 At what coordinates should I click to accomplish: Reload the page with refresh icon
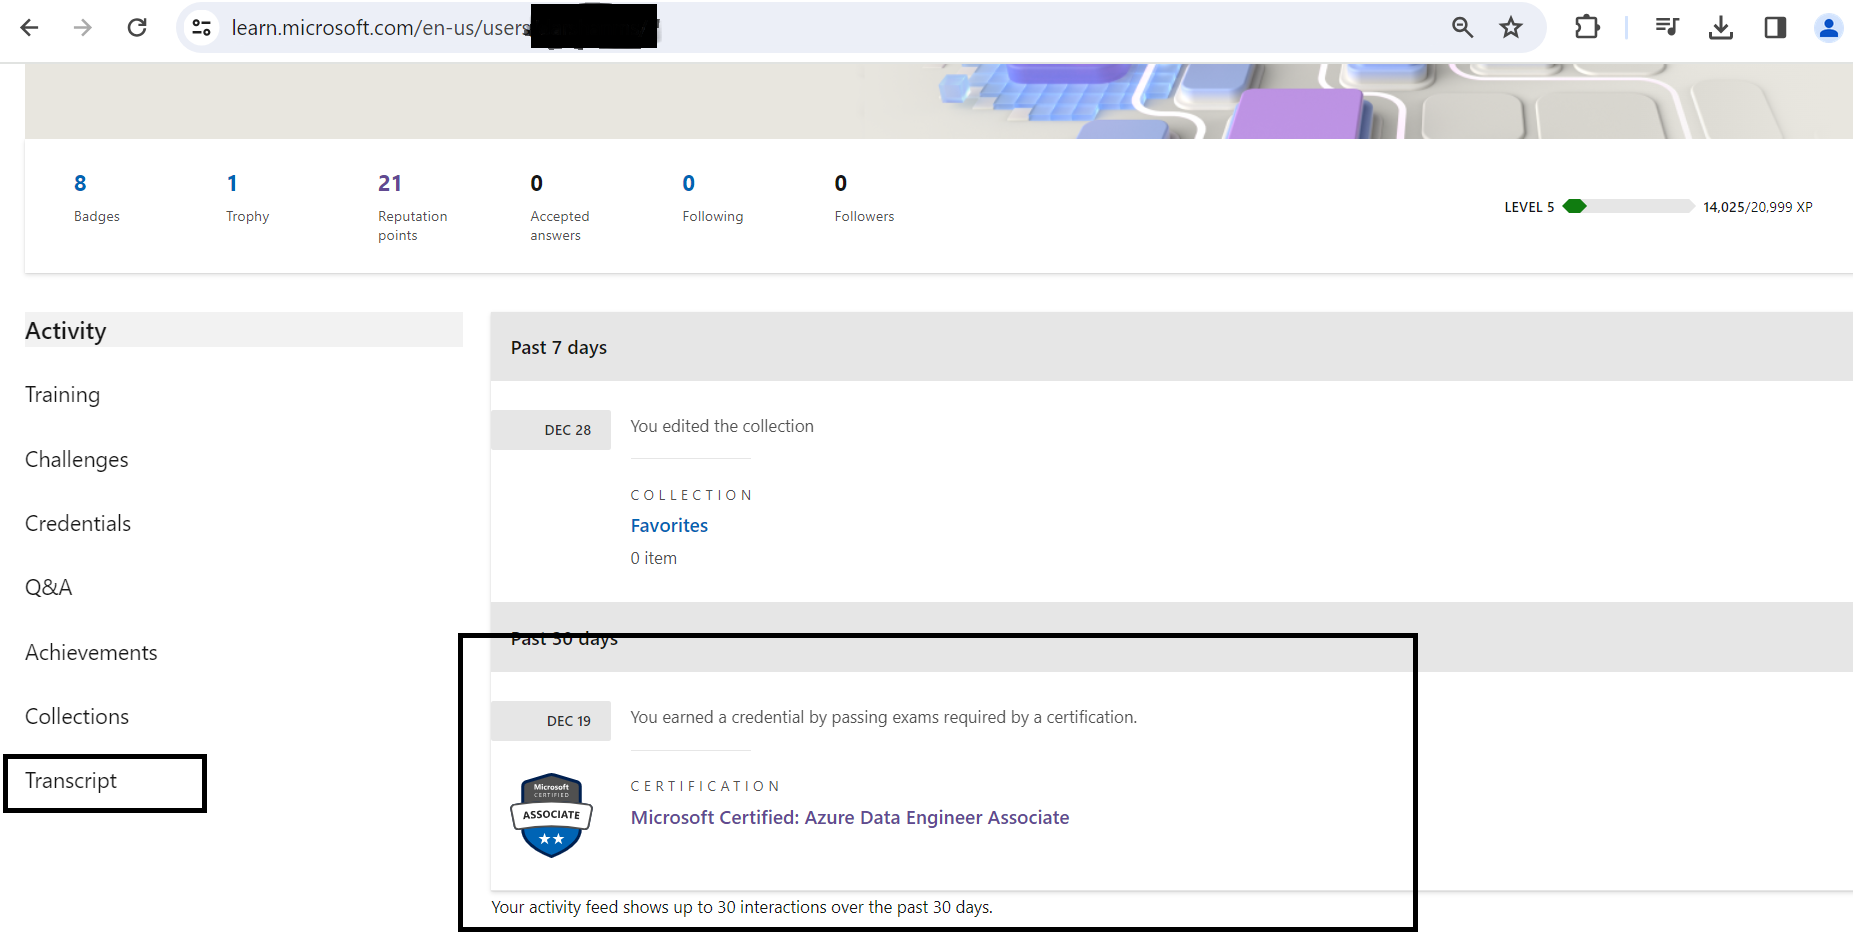click(137, 28)
